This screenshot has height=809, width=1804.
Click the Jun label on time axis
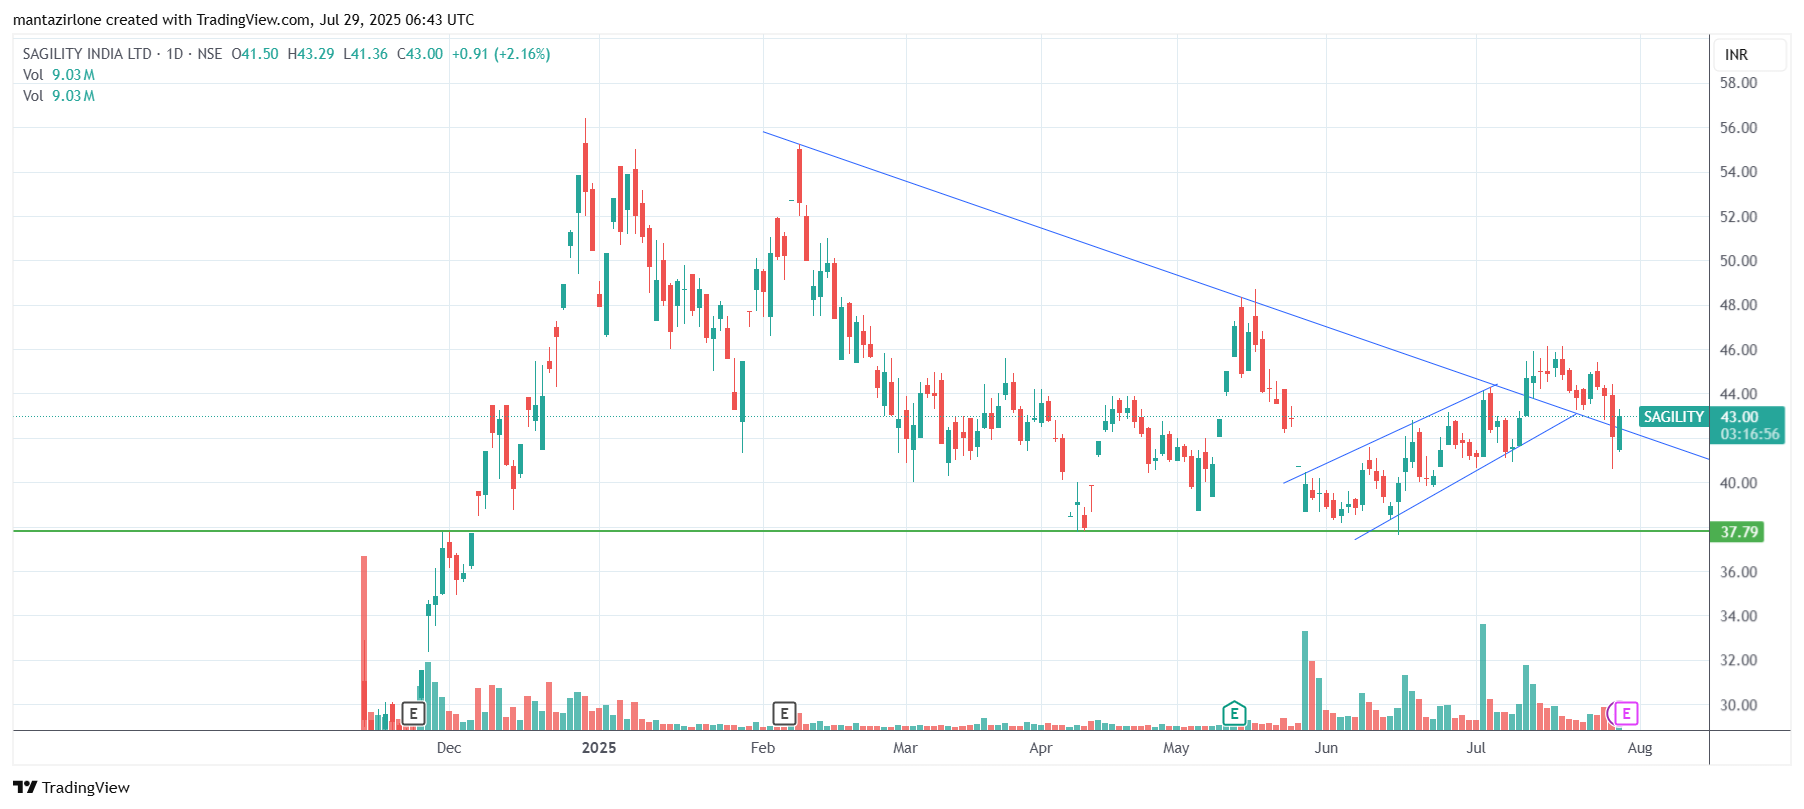pos(1326,748)
